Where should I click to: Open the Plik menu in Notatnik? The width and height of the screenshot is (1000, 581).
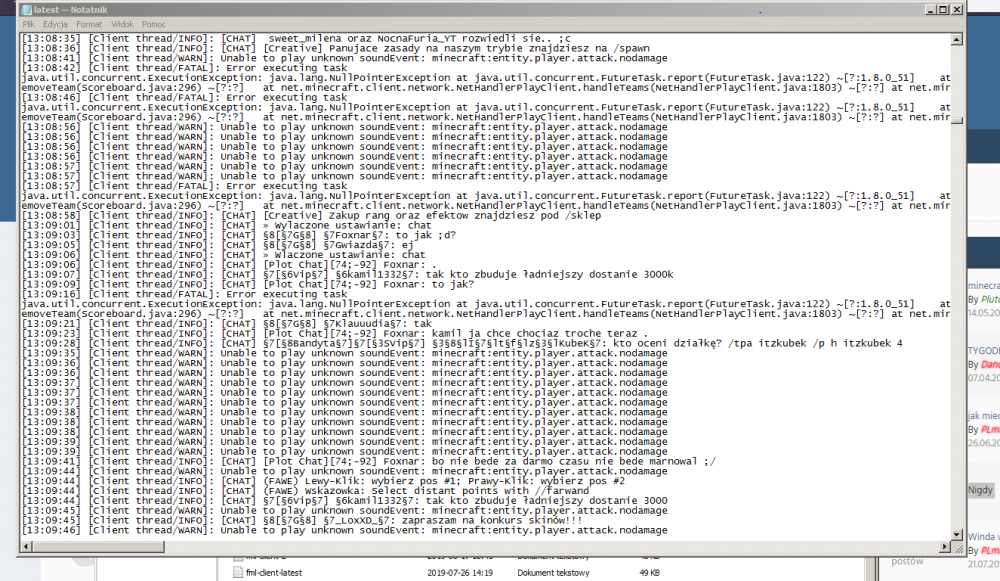tap(29, 24)
